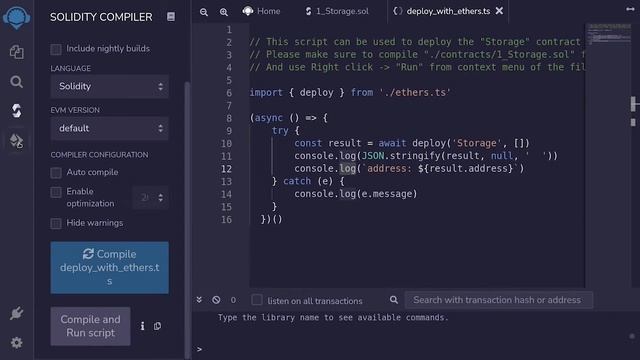Image resolution: width=640 pixels, height=360 pixels.
Task: Zoom in the editor font
Action: coord(224,12)
